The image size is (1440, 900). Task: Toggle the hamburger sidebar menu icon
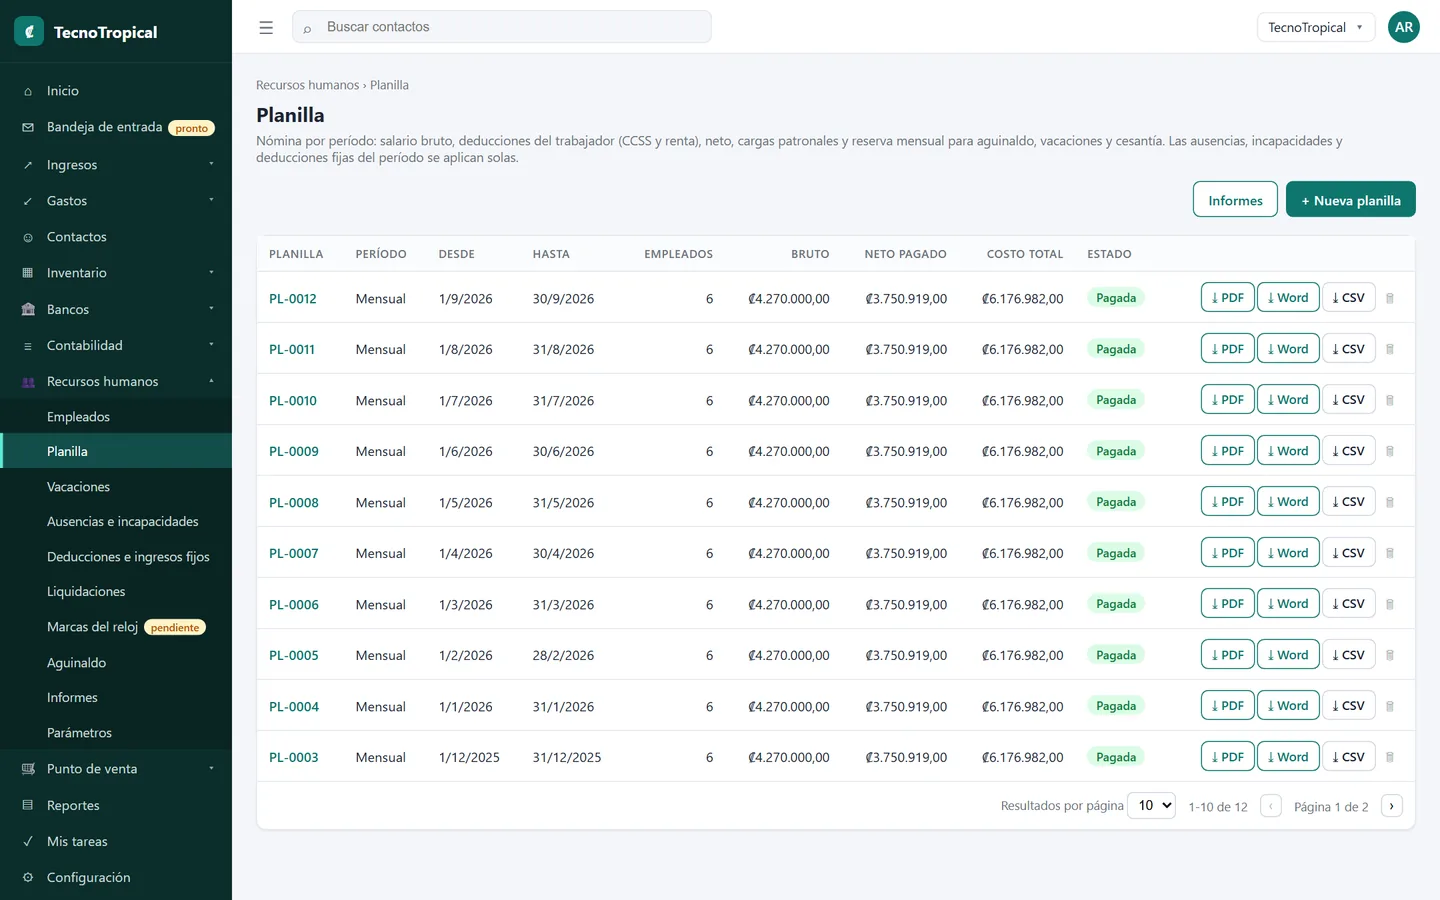266,28
